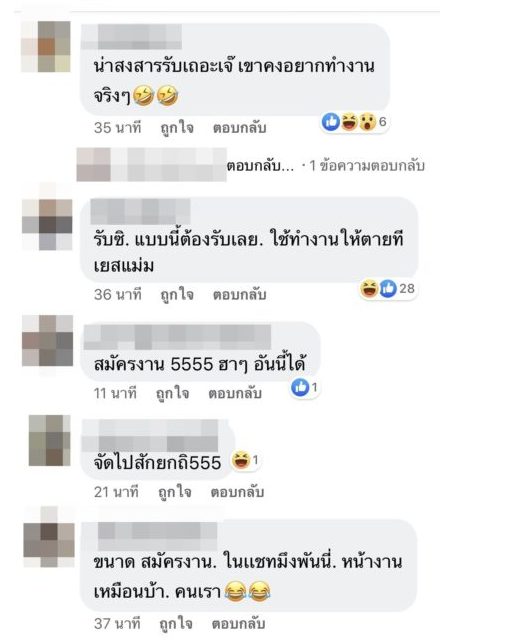
Task: Like (ถูกใจ) the 36 นาที comment
Action: (177, 294)
